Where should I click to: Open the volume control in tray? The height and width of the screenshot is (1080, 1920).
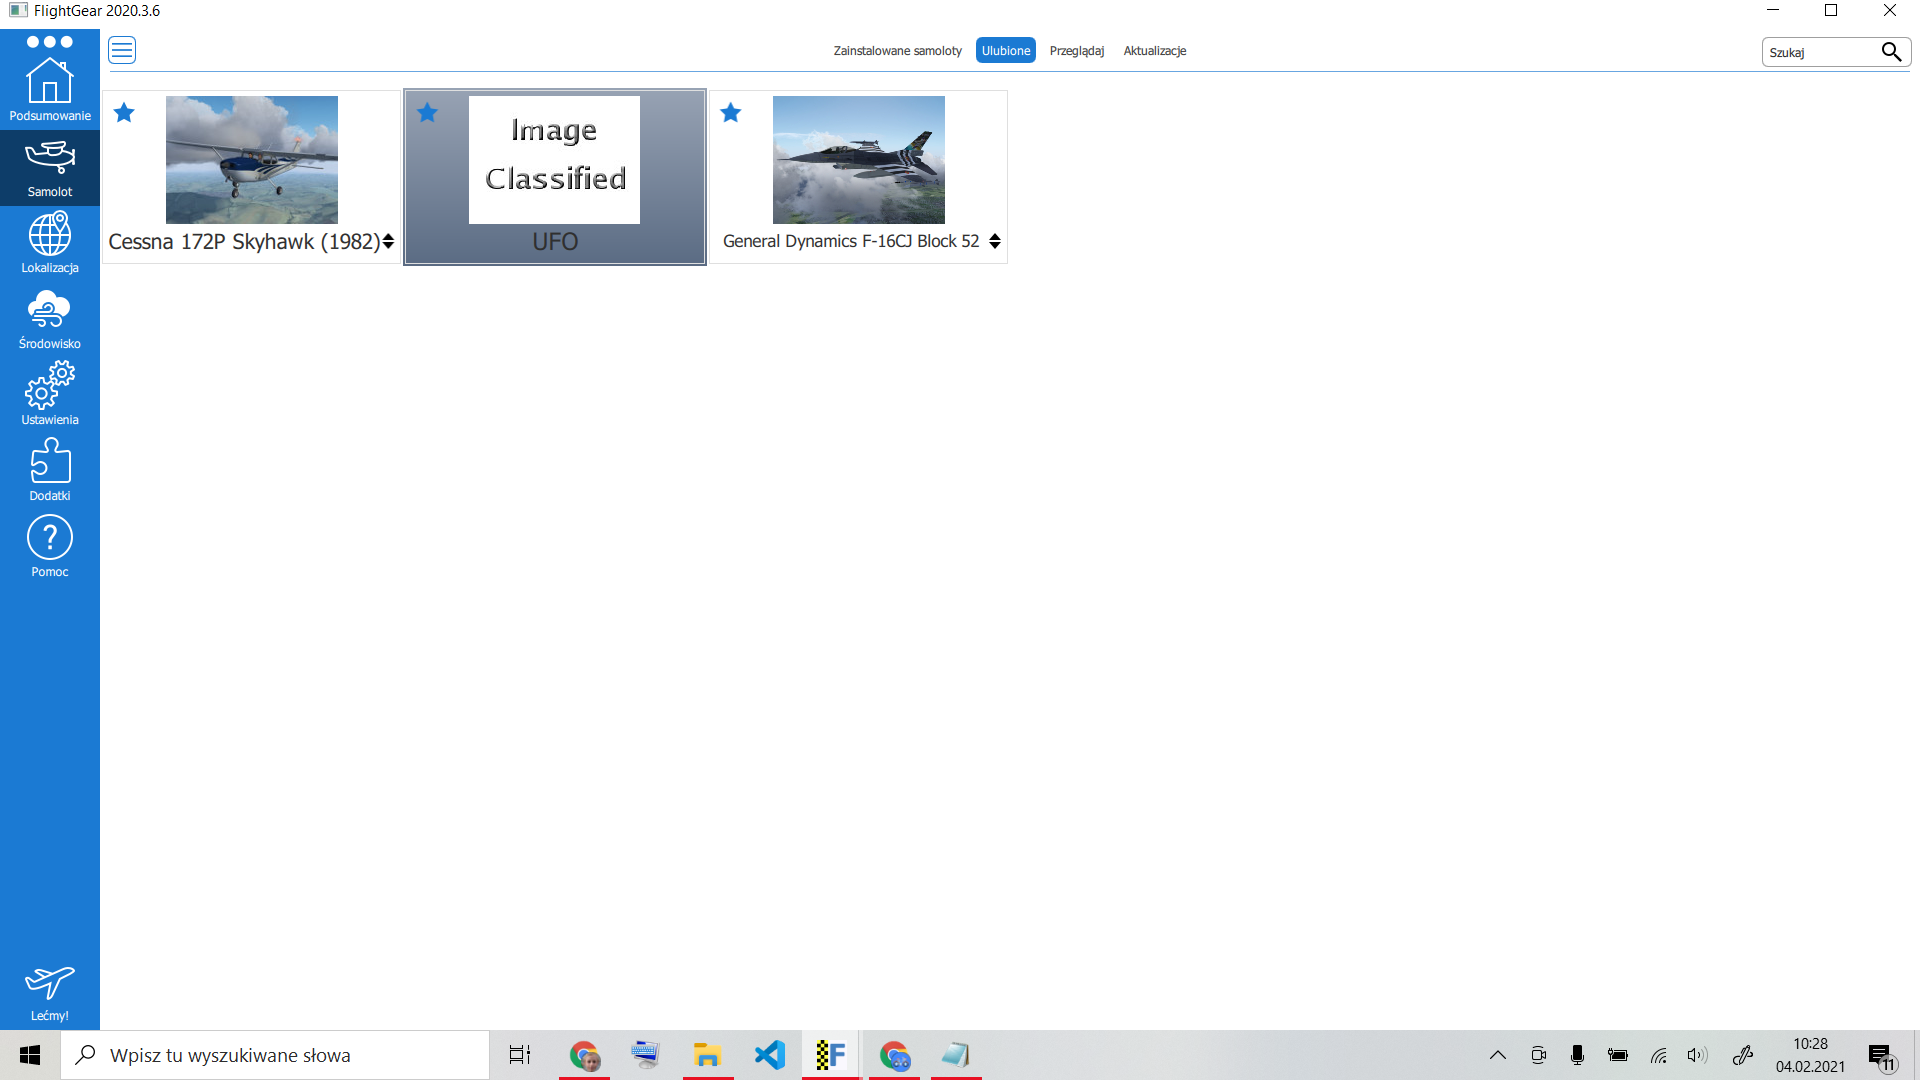(1697, 1055)
